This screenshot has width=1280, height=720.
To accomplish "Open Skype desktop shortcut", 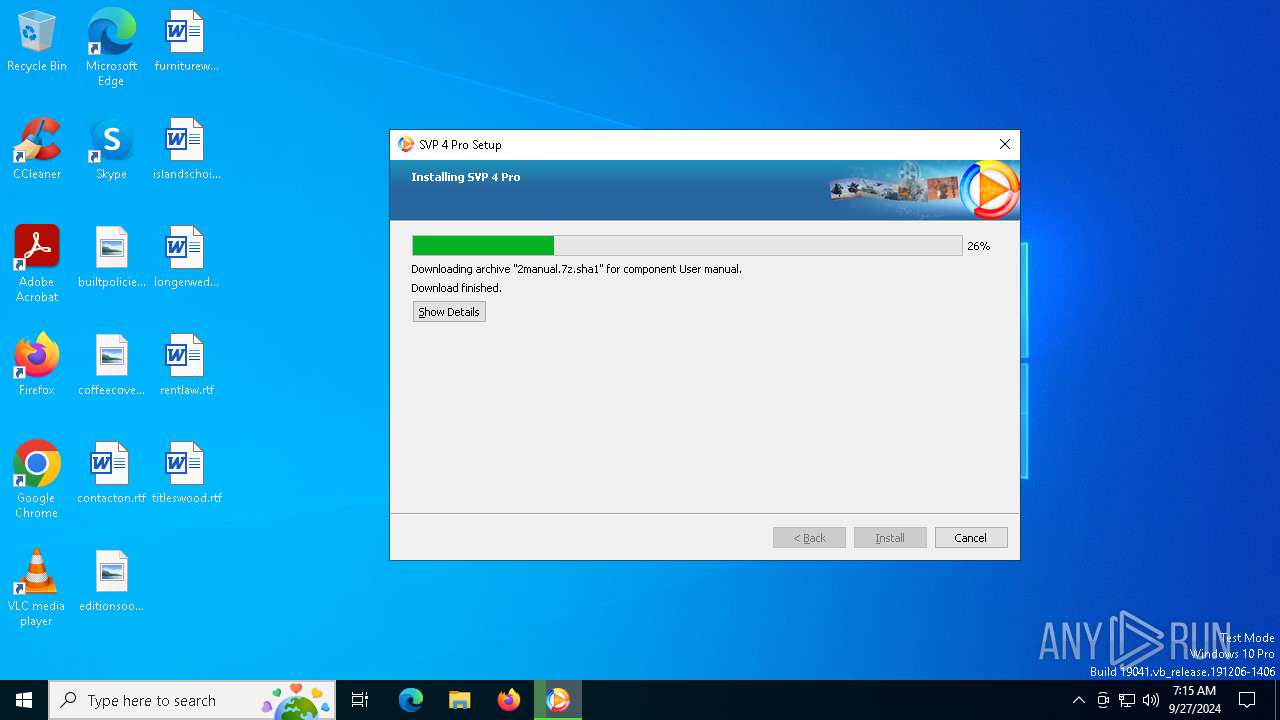I will [111, 150].
